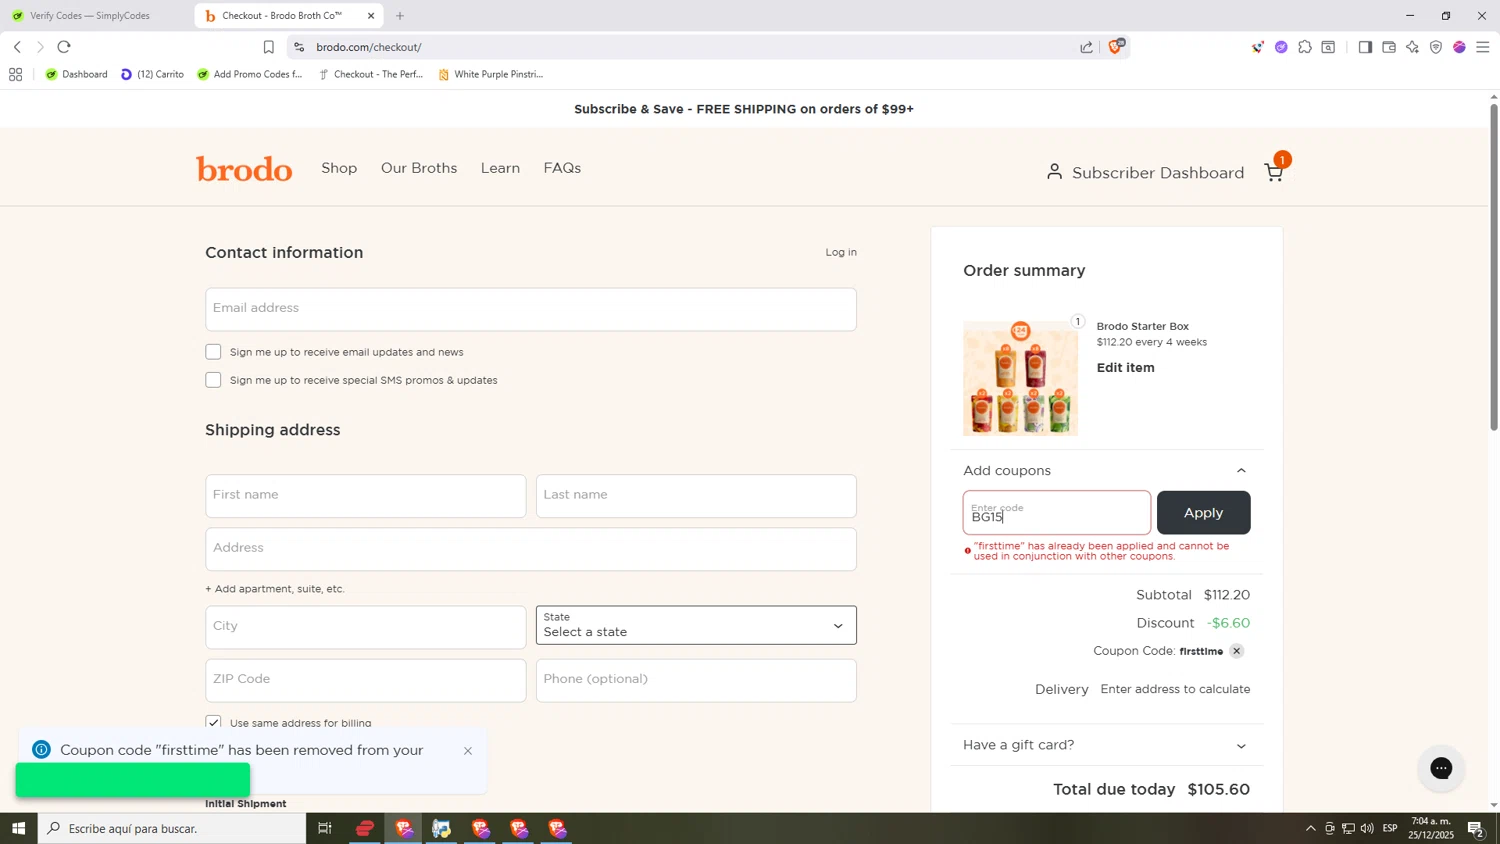The height and width of the screenshot is (844, 1500).
Task: Click the Address input field
Action: pos(531,549)
